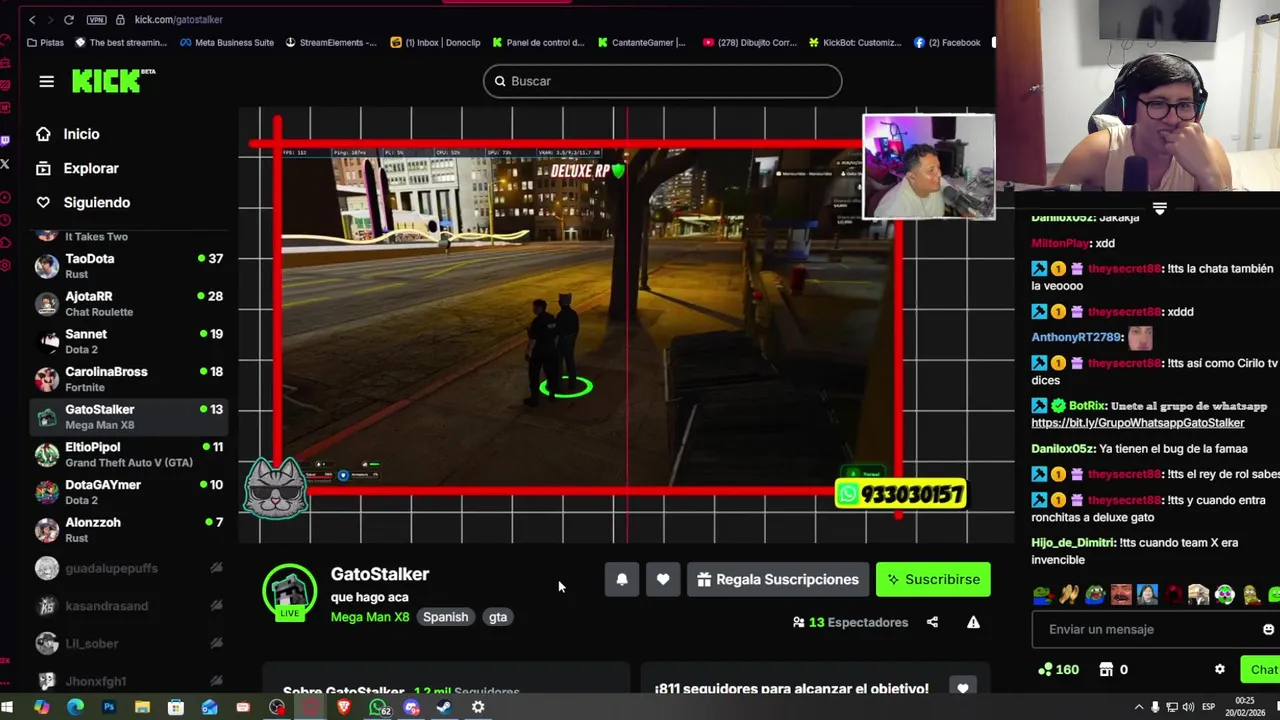Open the emoji picker in chat
This screenshot has width=1280, height=720.
tap(1268, 629)
